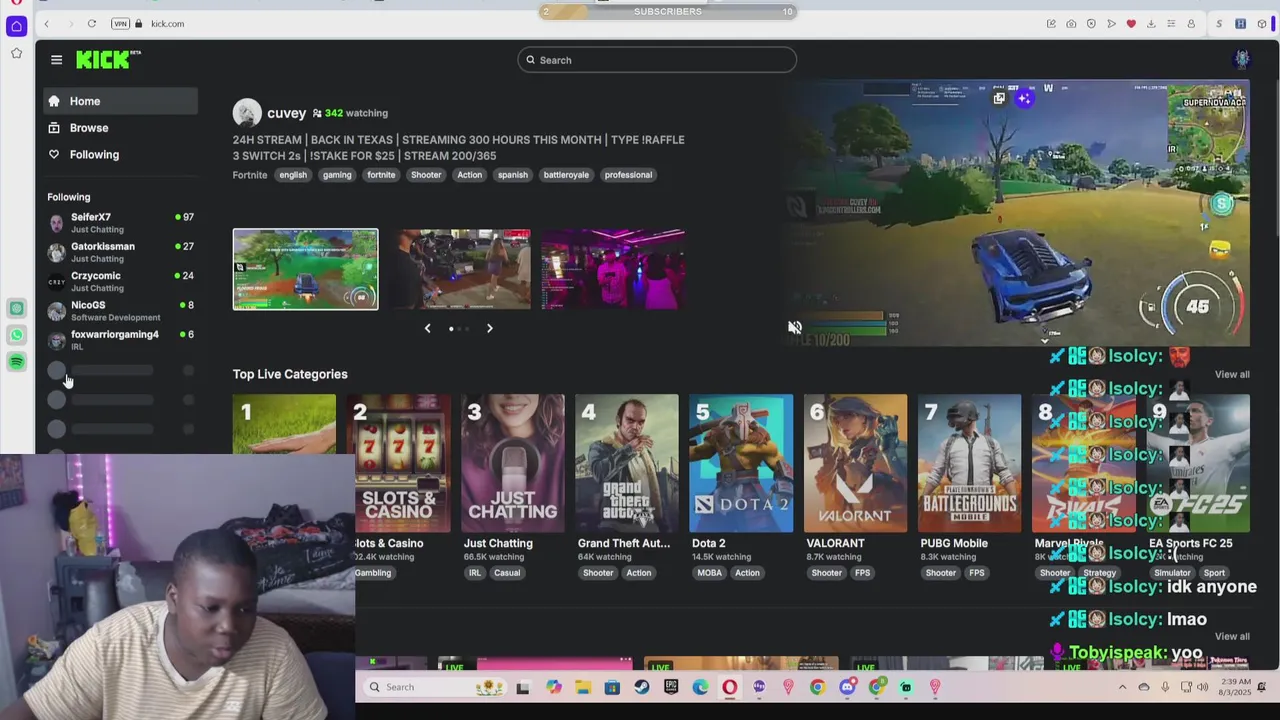The height and width of the screenshot is (720, 1280).
Task: Open Opera sidebar home icon
Action: click(x=16, y=26)
